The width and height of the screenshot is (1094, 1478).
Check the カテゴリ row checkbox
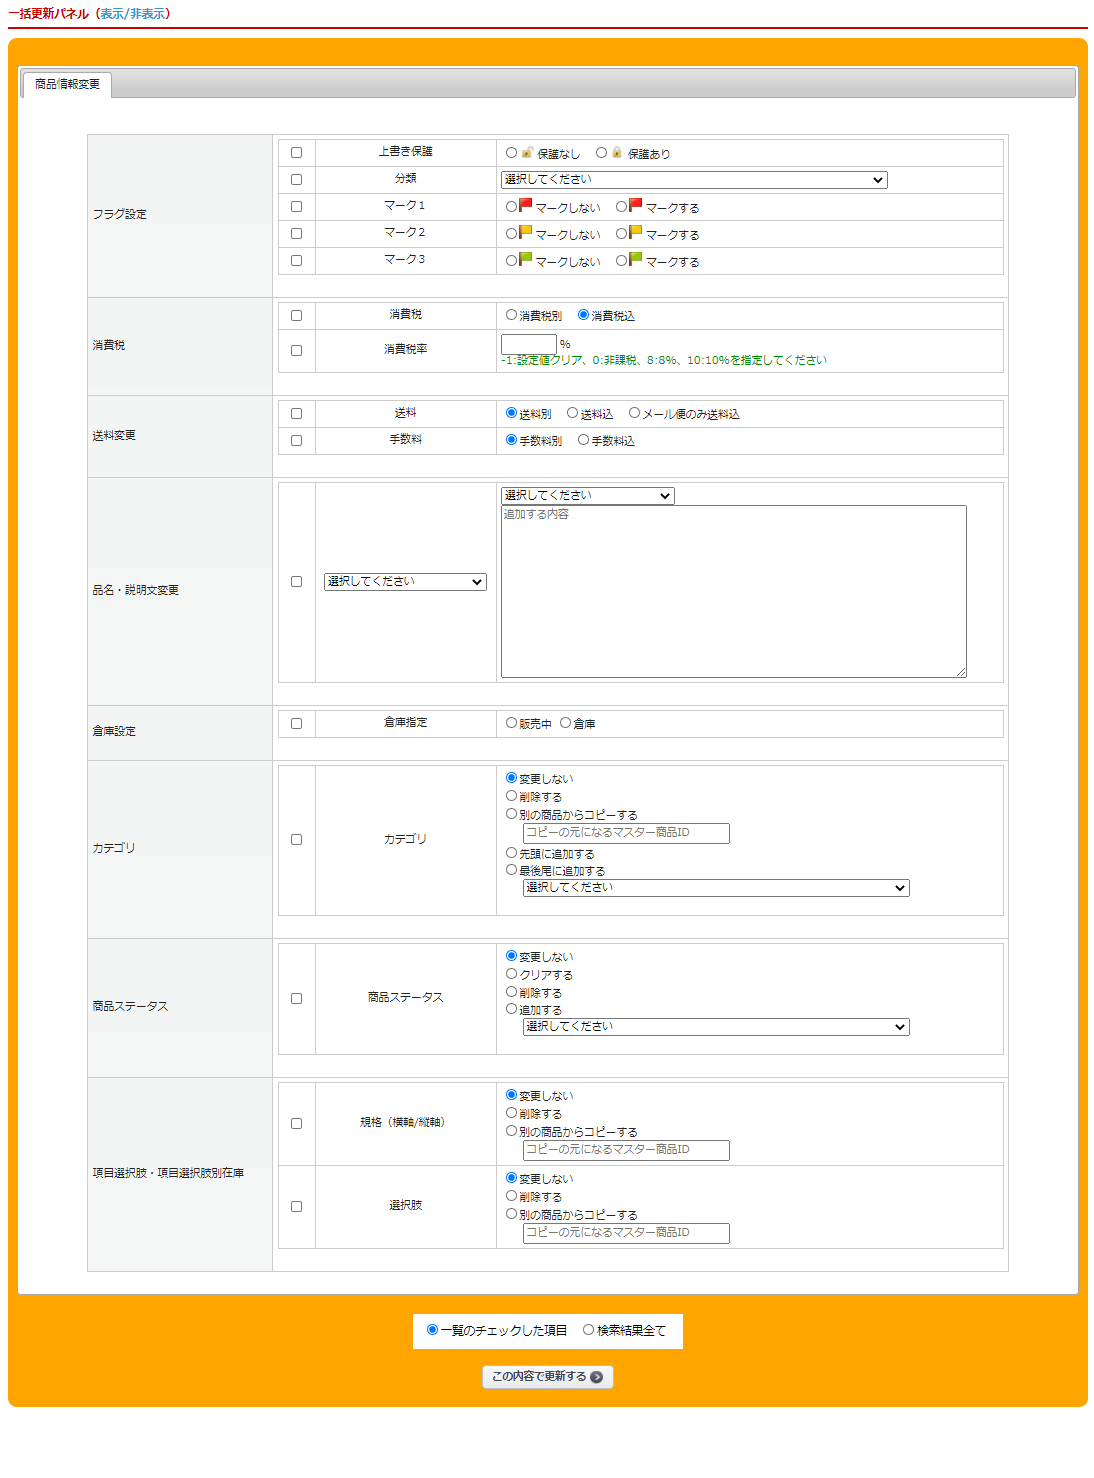click(296, 840)
